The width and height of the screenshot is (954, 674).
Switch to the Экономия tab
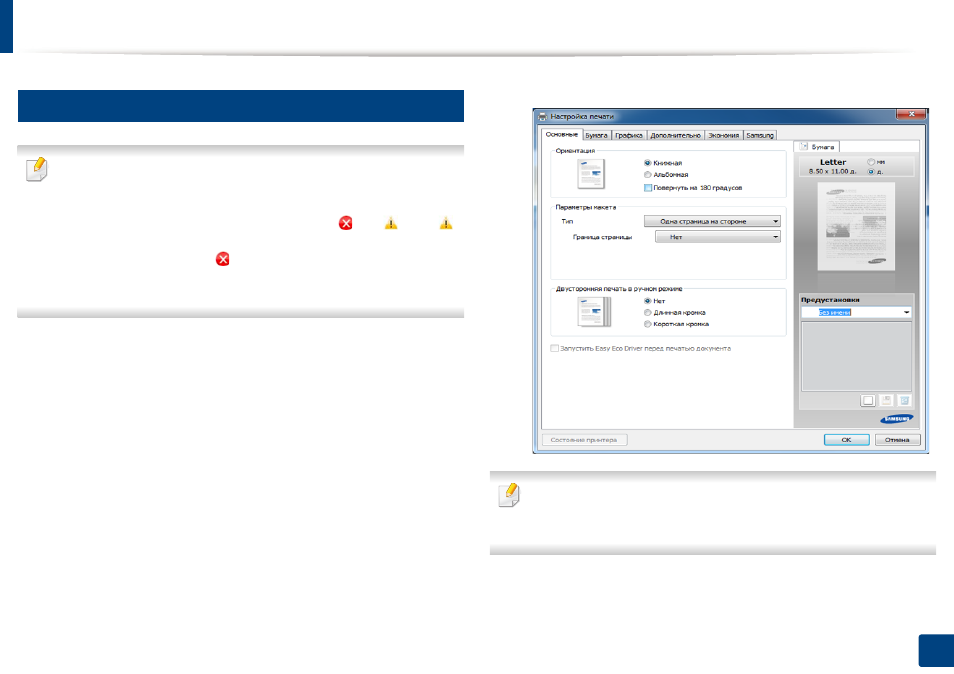[723, 136]
